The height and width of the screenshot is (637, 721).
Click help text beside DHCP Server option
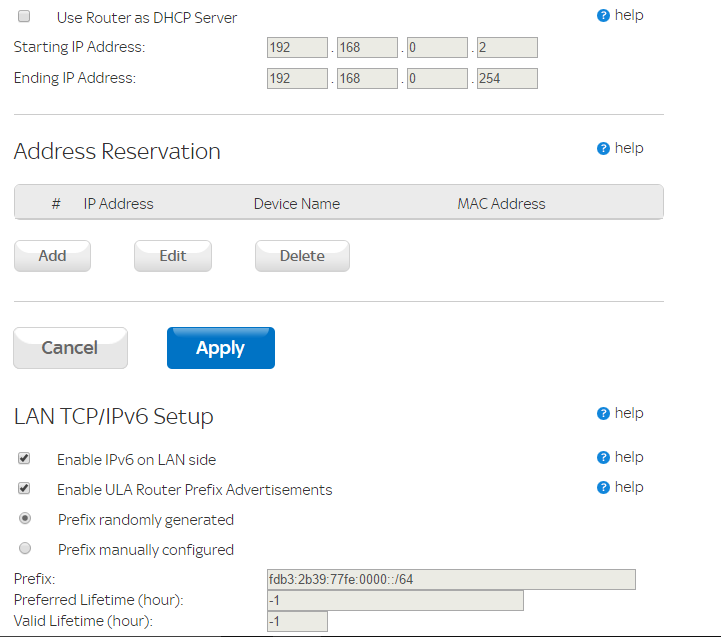click(x=629, y=15)
